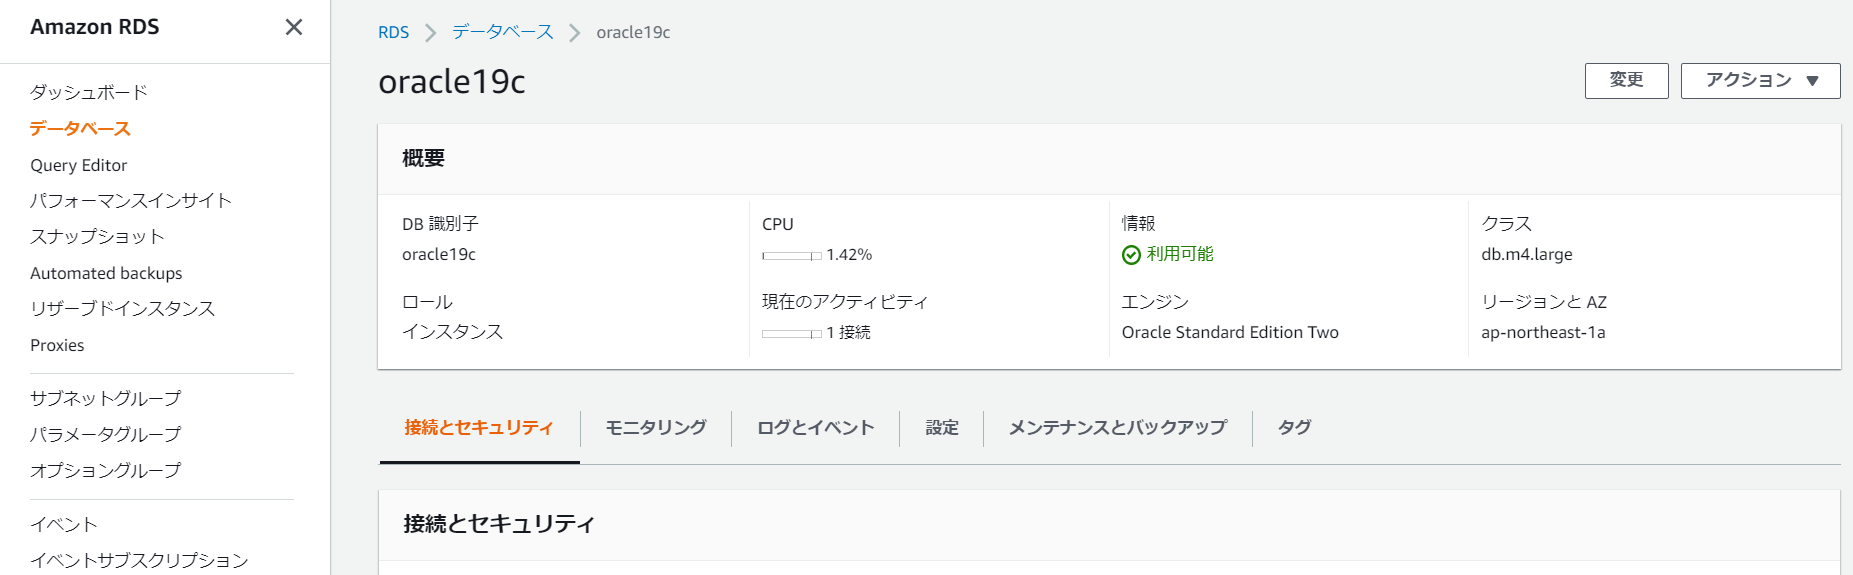Click the Amazon RDS sidebar title
This screenshot has width=1853, height=575.
pyautogui.click(x=95, y=27)
